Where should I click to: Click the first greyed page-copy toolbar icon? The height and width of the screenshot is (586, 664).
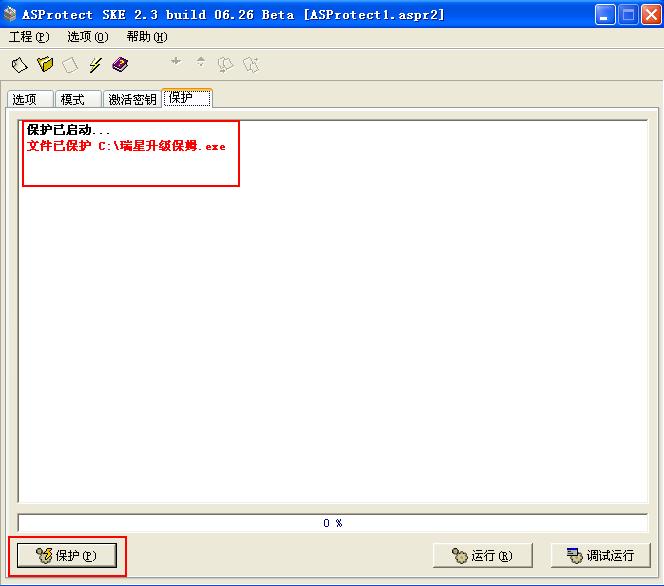coord(225,65)
